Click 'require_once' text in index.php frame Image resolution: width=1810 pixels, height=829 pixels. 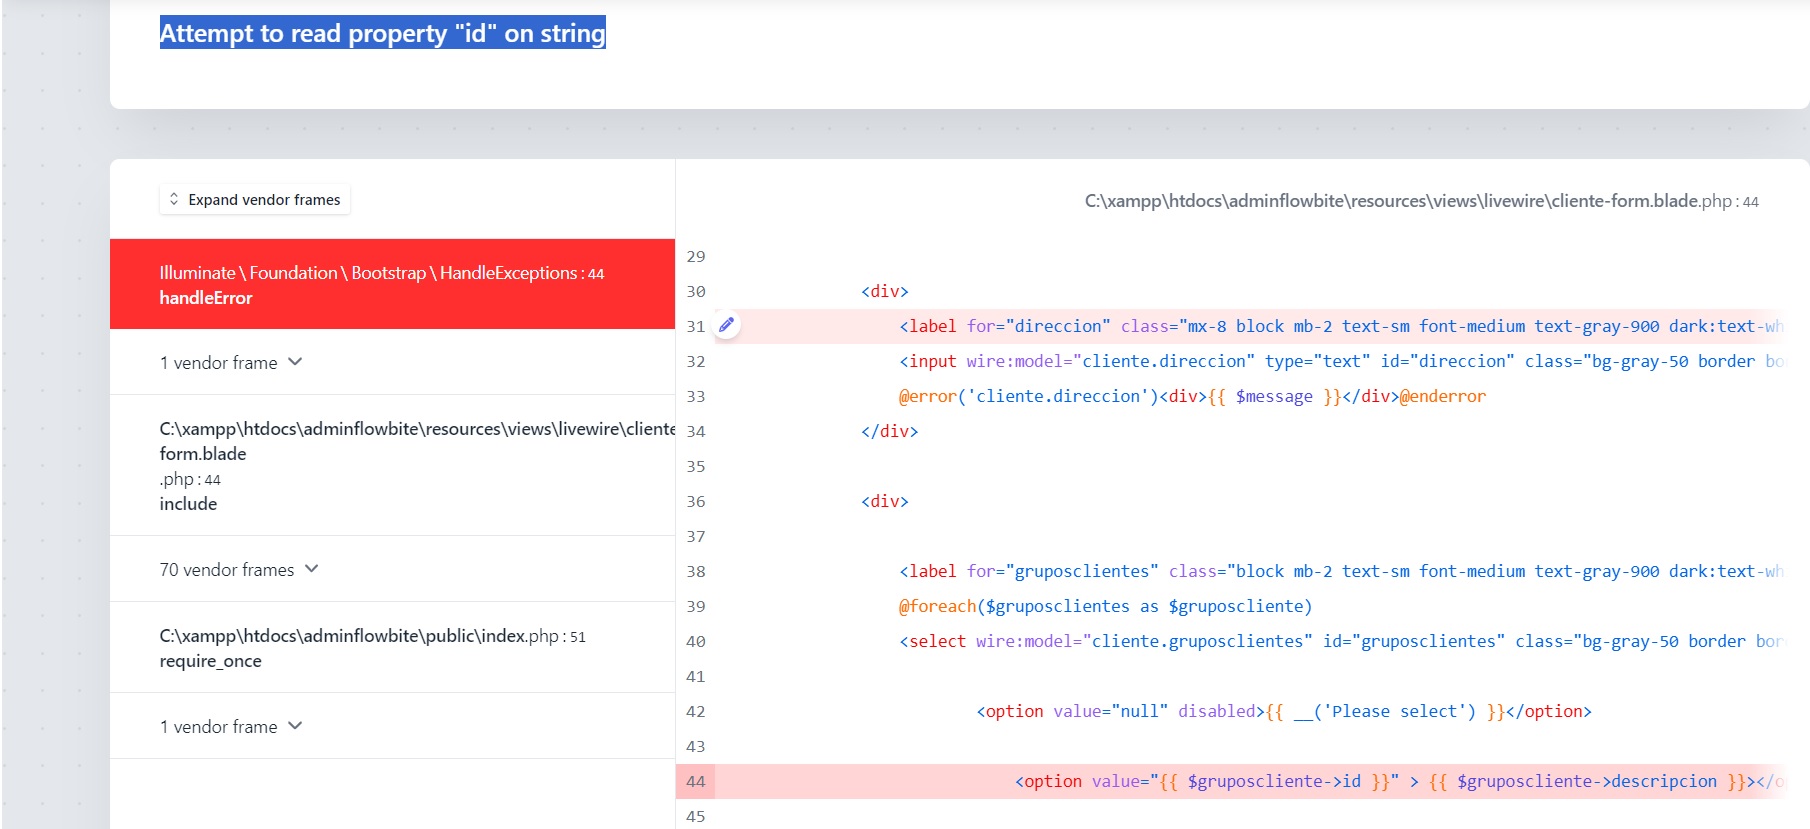(x=210, y=661)
